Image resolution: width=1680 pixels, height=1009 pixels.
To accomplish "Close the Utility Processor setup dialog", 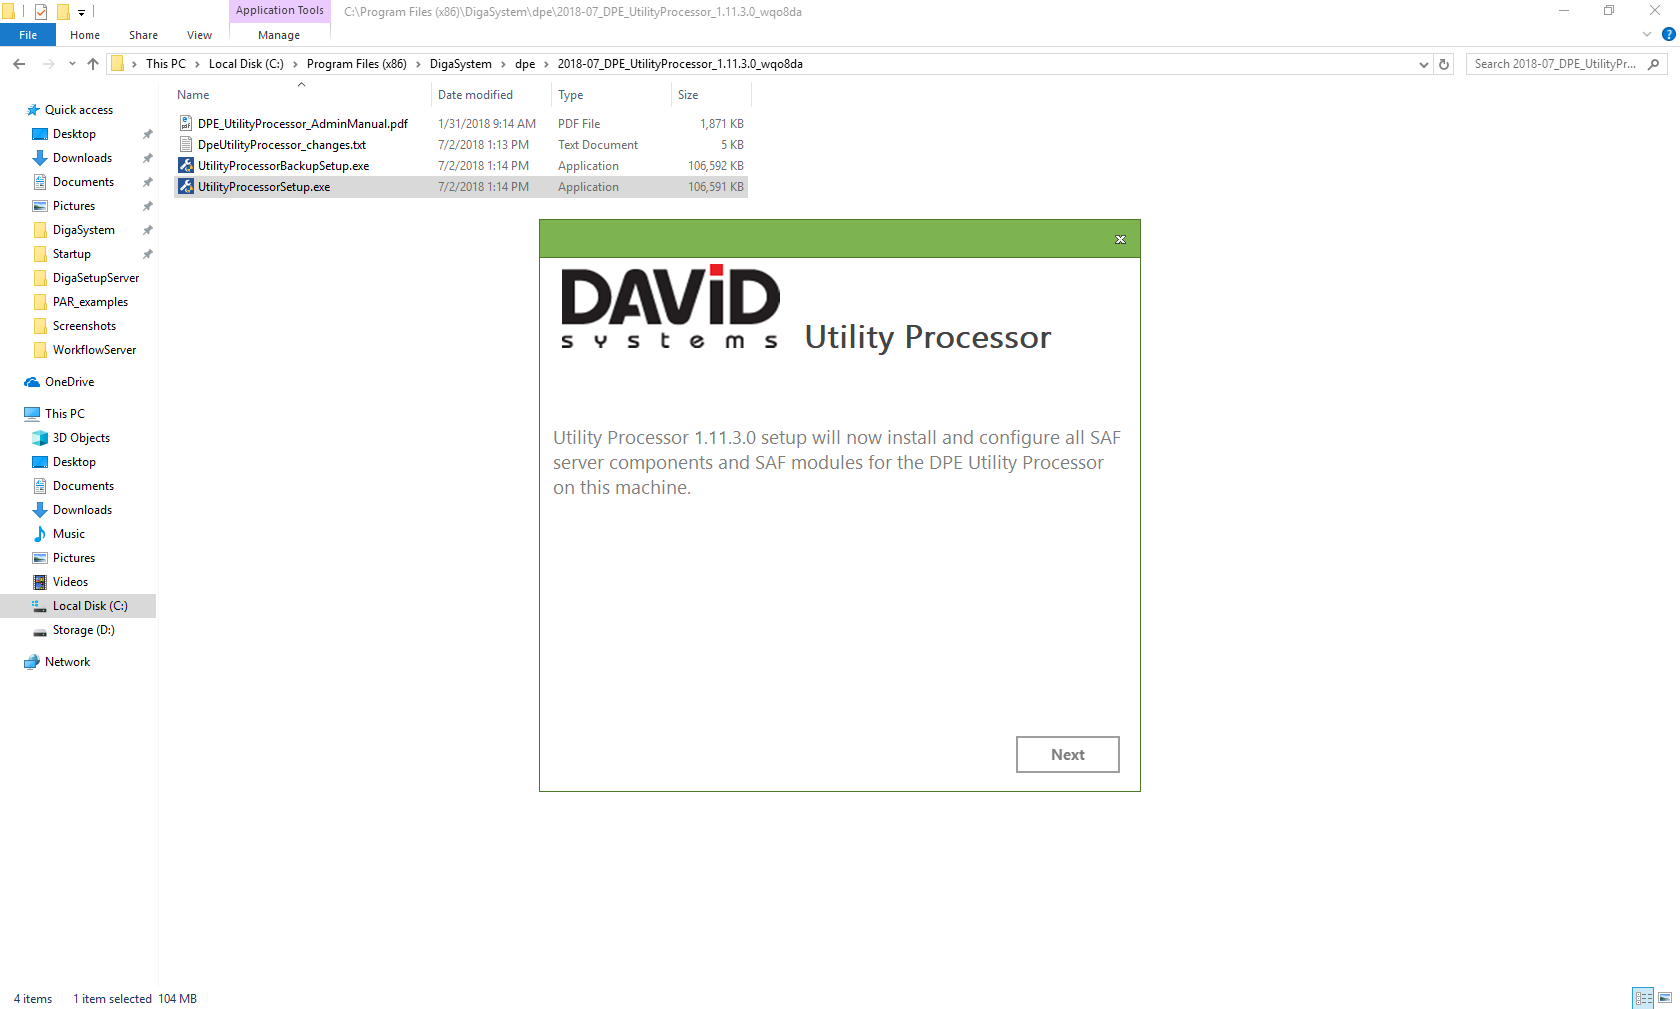I will (x=1120, y=239).
